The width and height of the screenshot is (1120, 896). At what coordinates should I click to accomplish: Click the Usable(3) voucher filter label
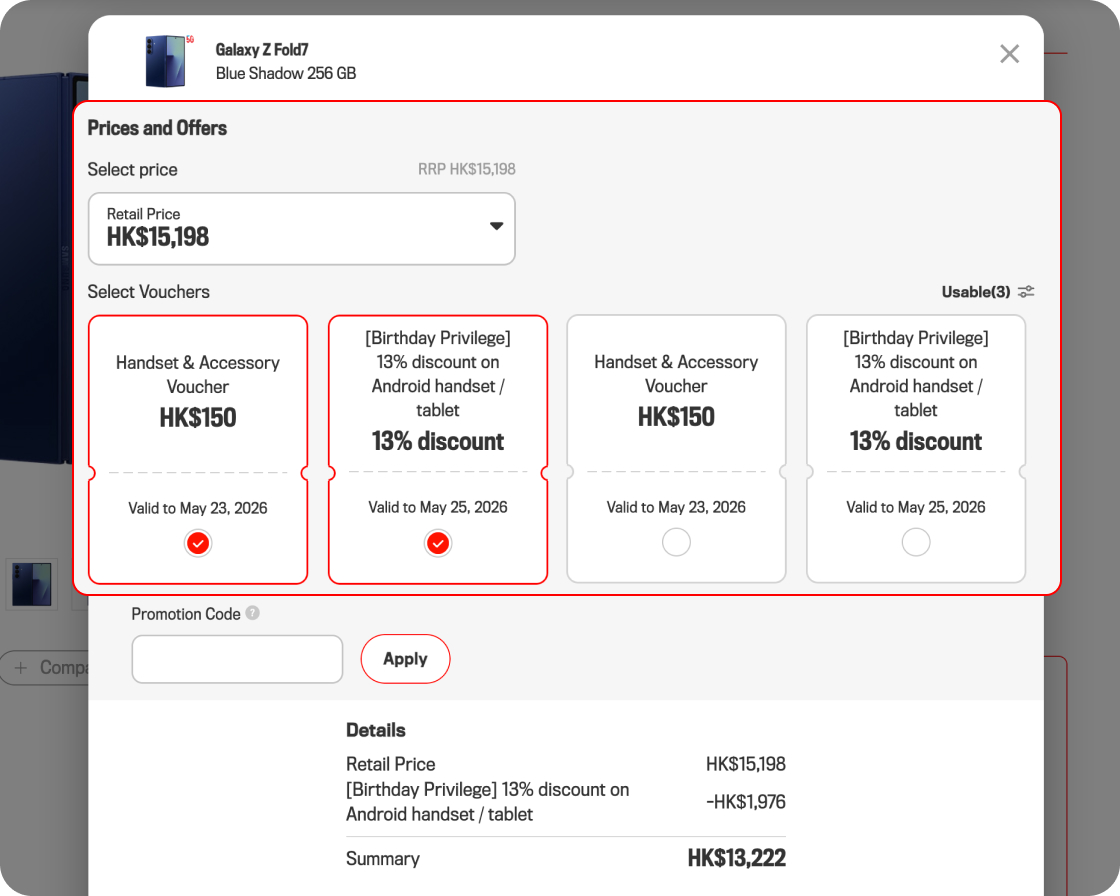tap(975, 292)
